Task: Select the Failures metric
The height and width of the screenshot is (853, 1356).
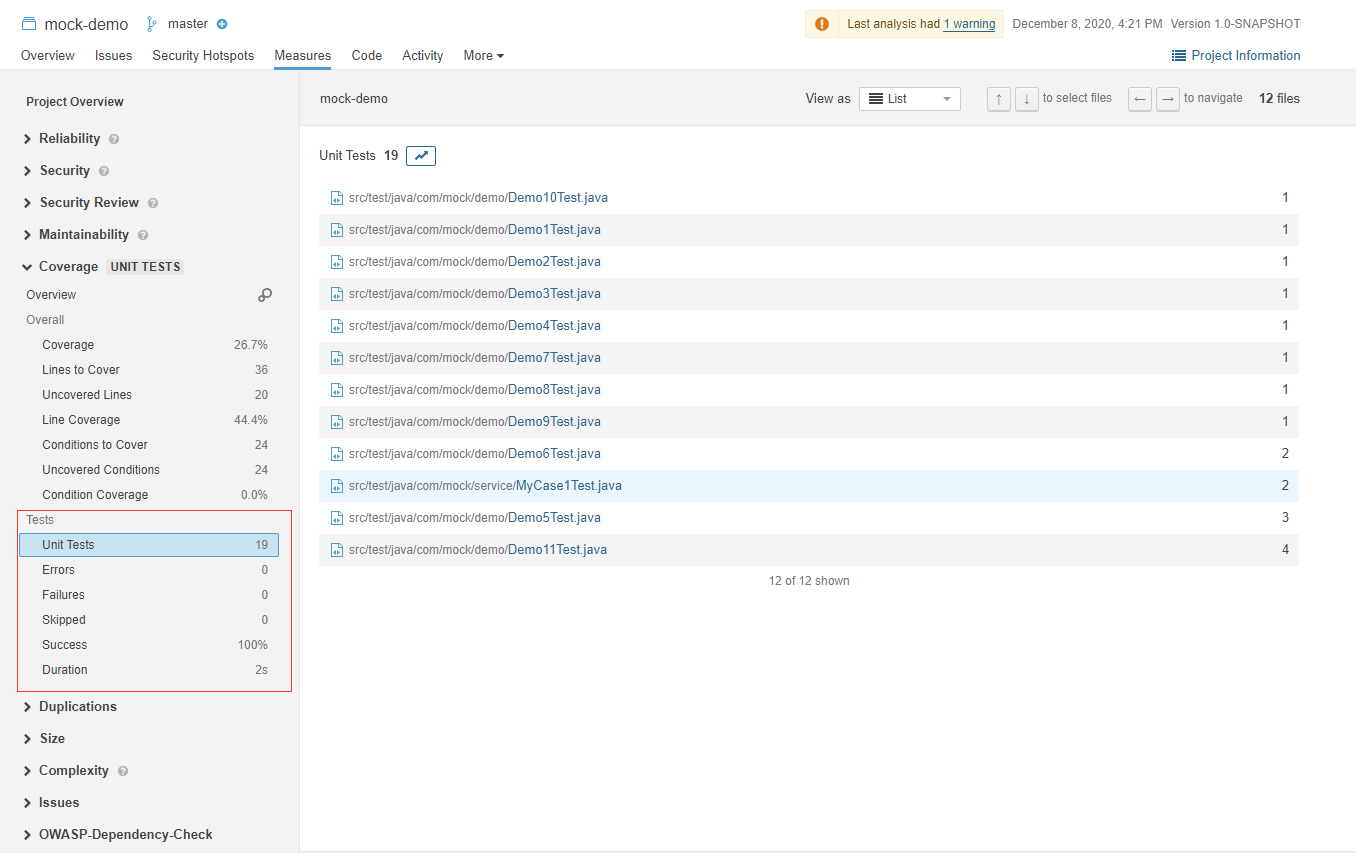Action: pos(149,595)
